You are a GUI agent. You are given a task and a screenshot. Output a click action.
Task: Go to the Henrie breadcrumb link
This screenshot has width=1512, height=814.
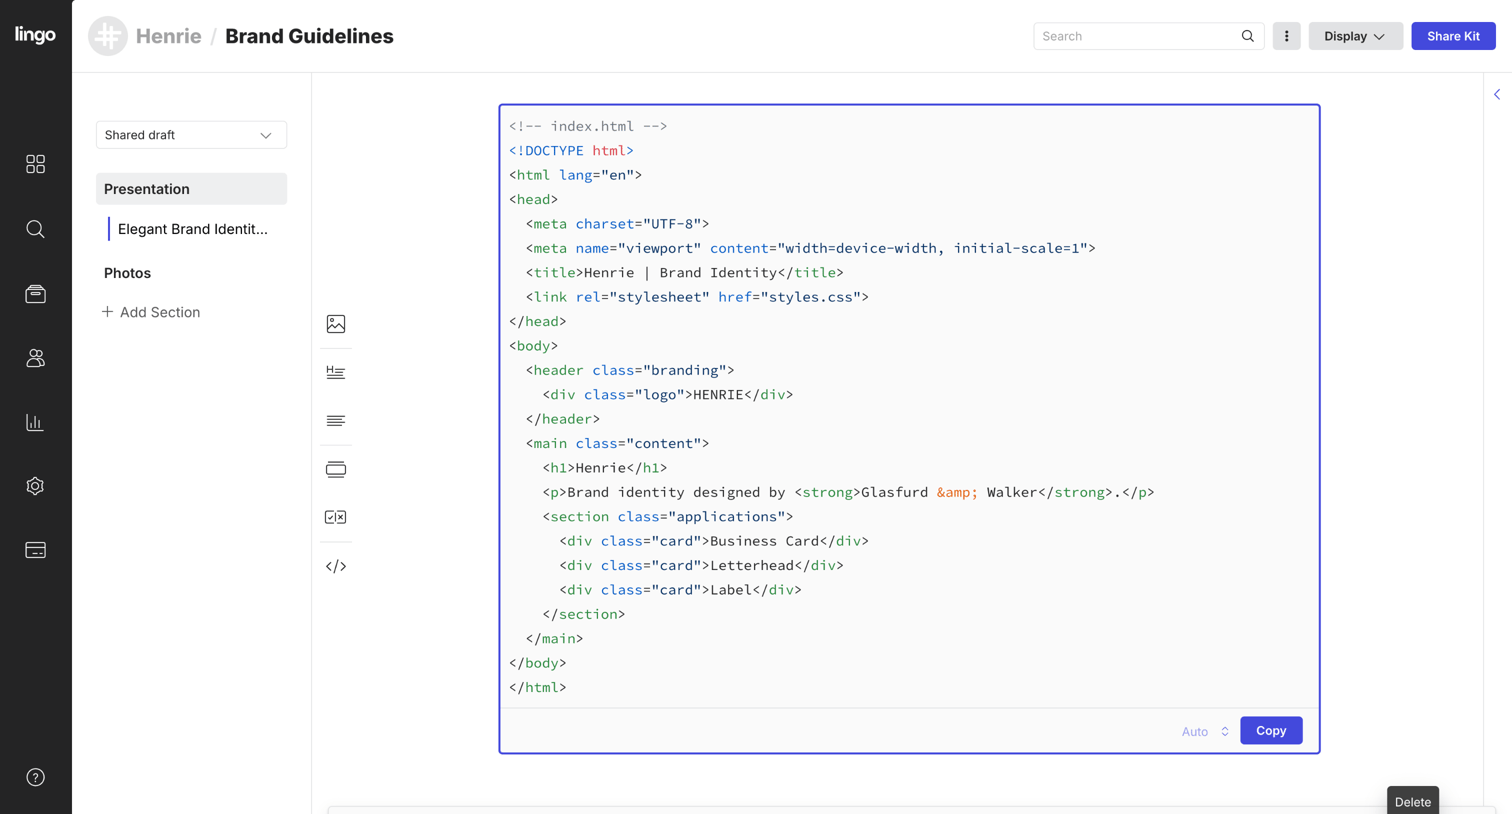pos(168,36)
